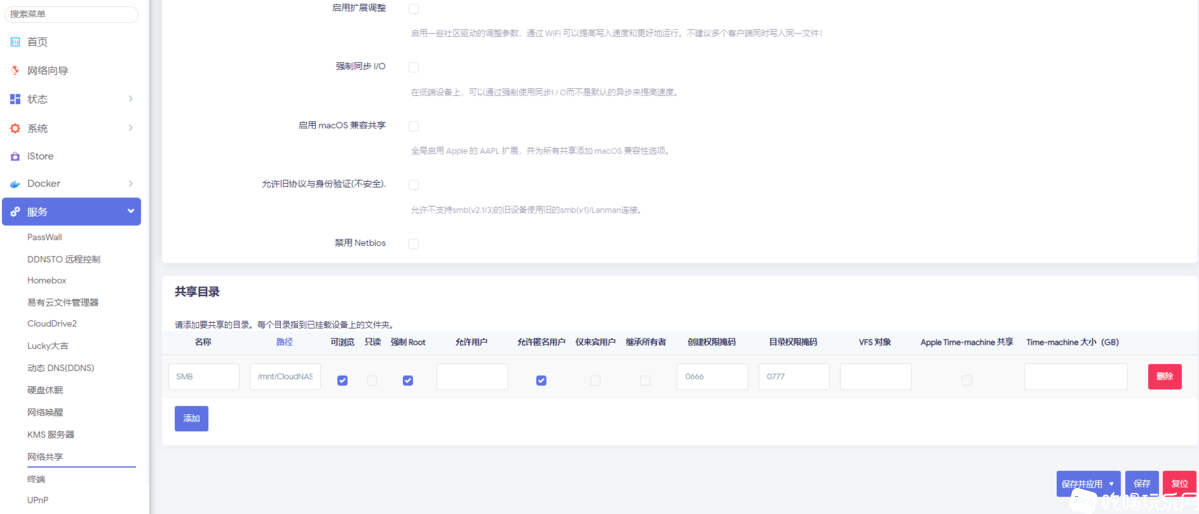This screenshot has width=1199, height=514.
Task: Check Apple Time-machine 共享 for SMB share
Action: [967, 380]
